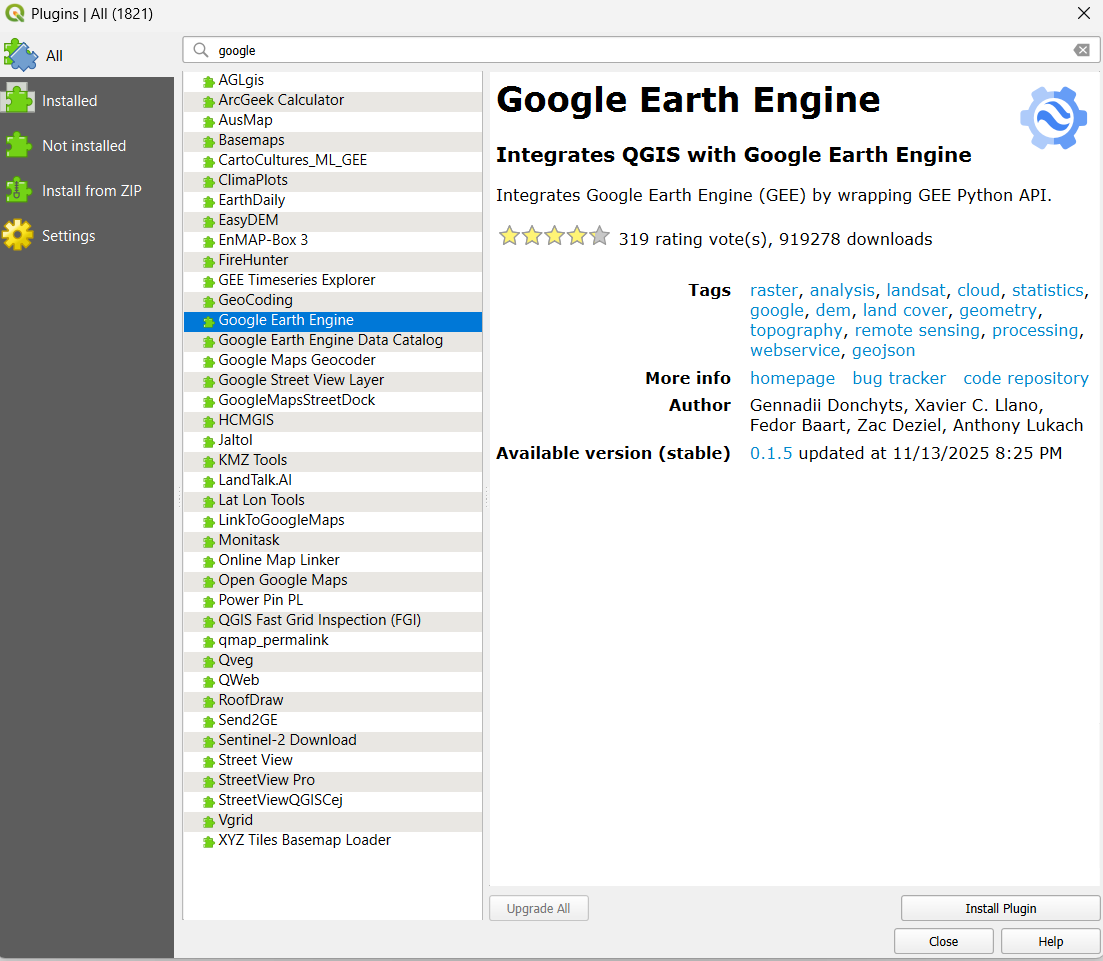Click into the plugin search field
This screenshot has height=961, width=1103.
tap(640, 50)
